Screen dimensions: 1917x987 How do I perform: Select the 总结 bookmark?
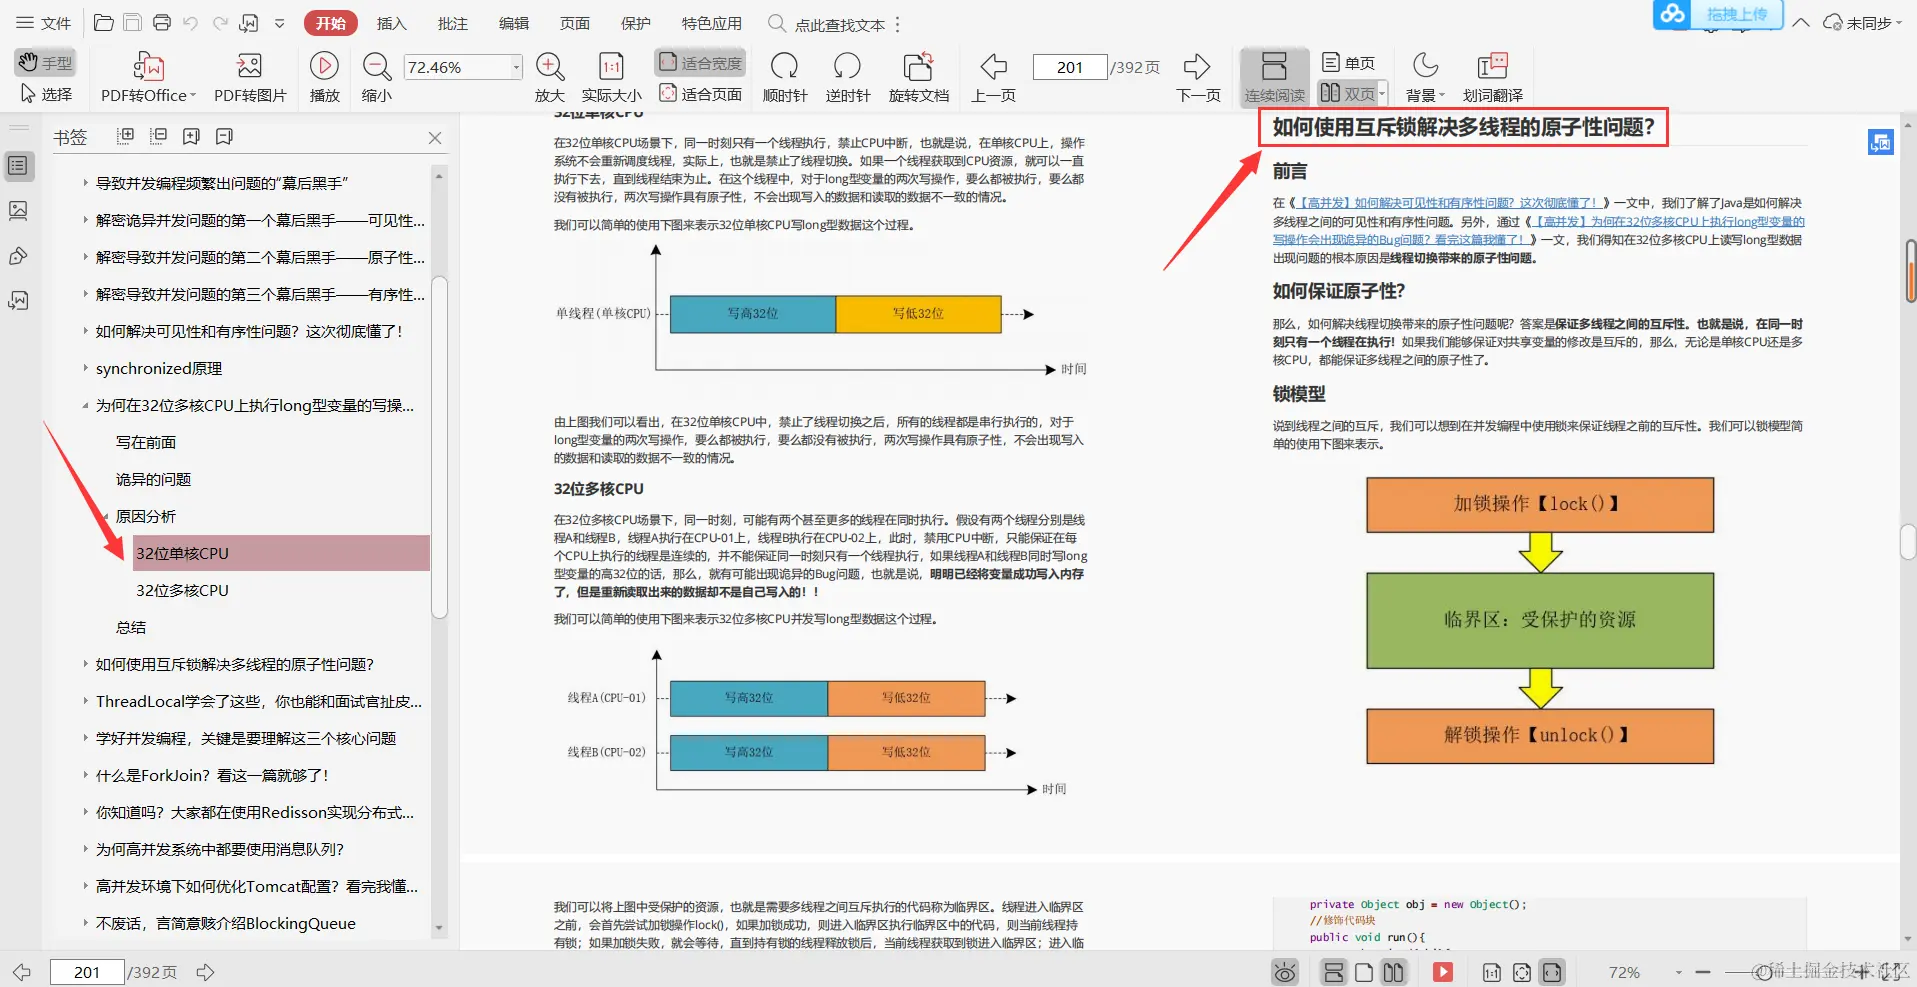coord(131,627)
